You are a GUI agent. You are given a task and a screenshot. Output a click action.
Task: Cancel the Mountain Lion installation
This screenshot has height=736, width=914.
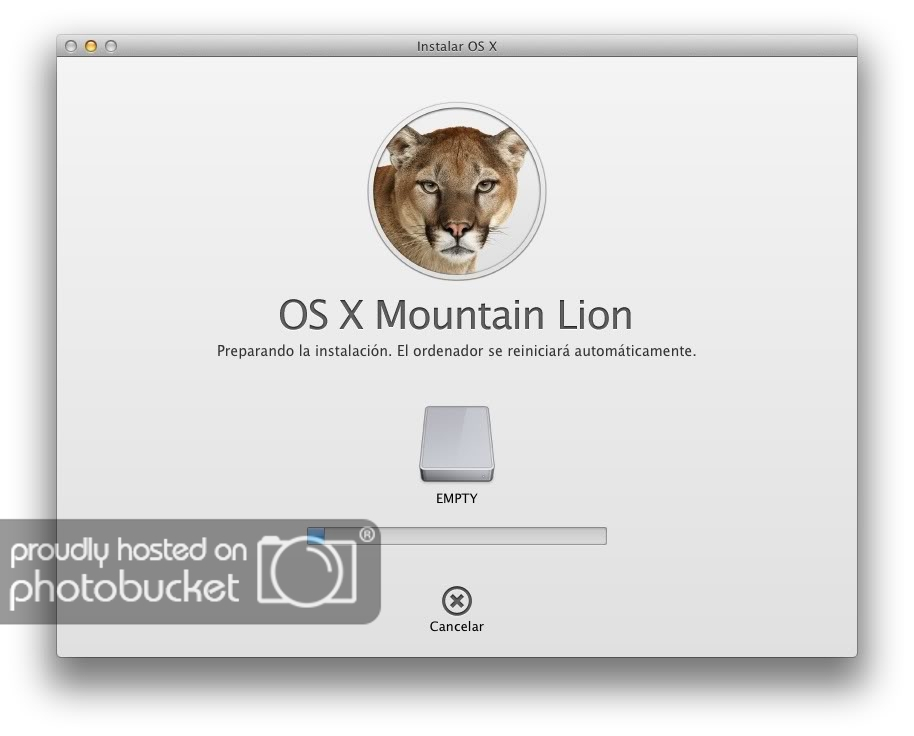[456, 601]
